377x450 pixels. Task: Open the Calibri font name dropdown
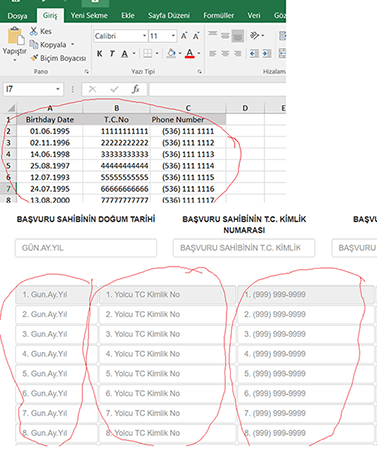pyautogui.click(x=144, y=36)
